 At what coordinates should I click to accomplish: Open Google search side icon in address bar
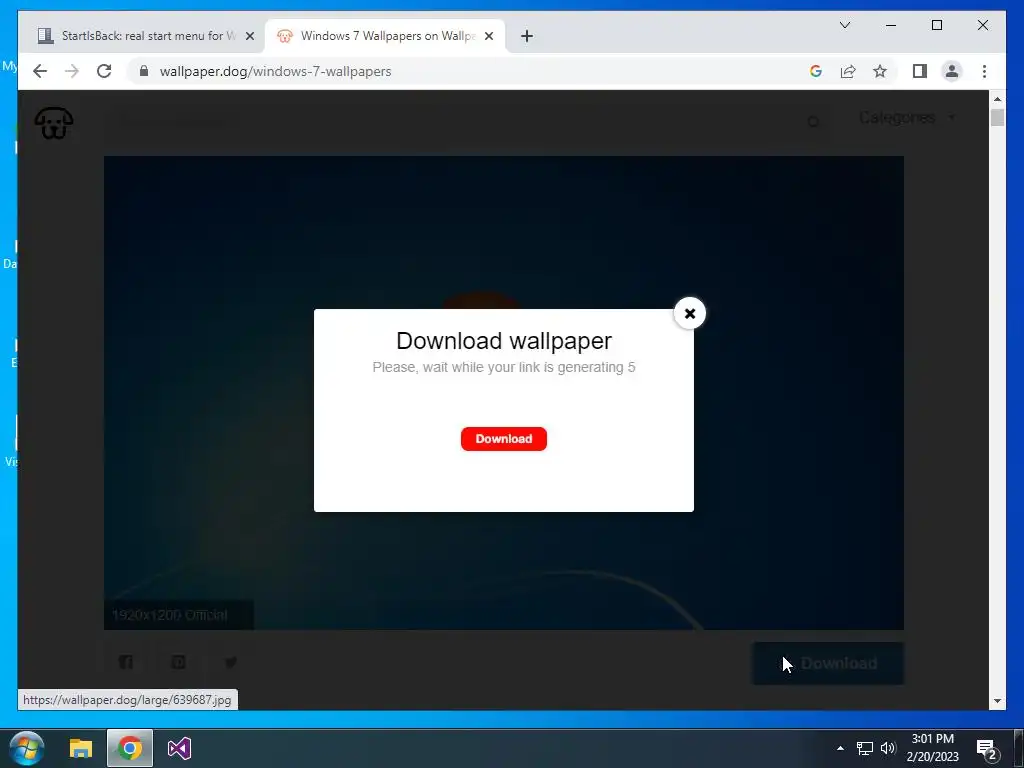[816, 71]
